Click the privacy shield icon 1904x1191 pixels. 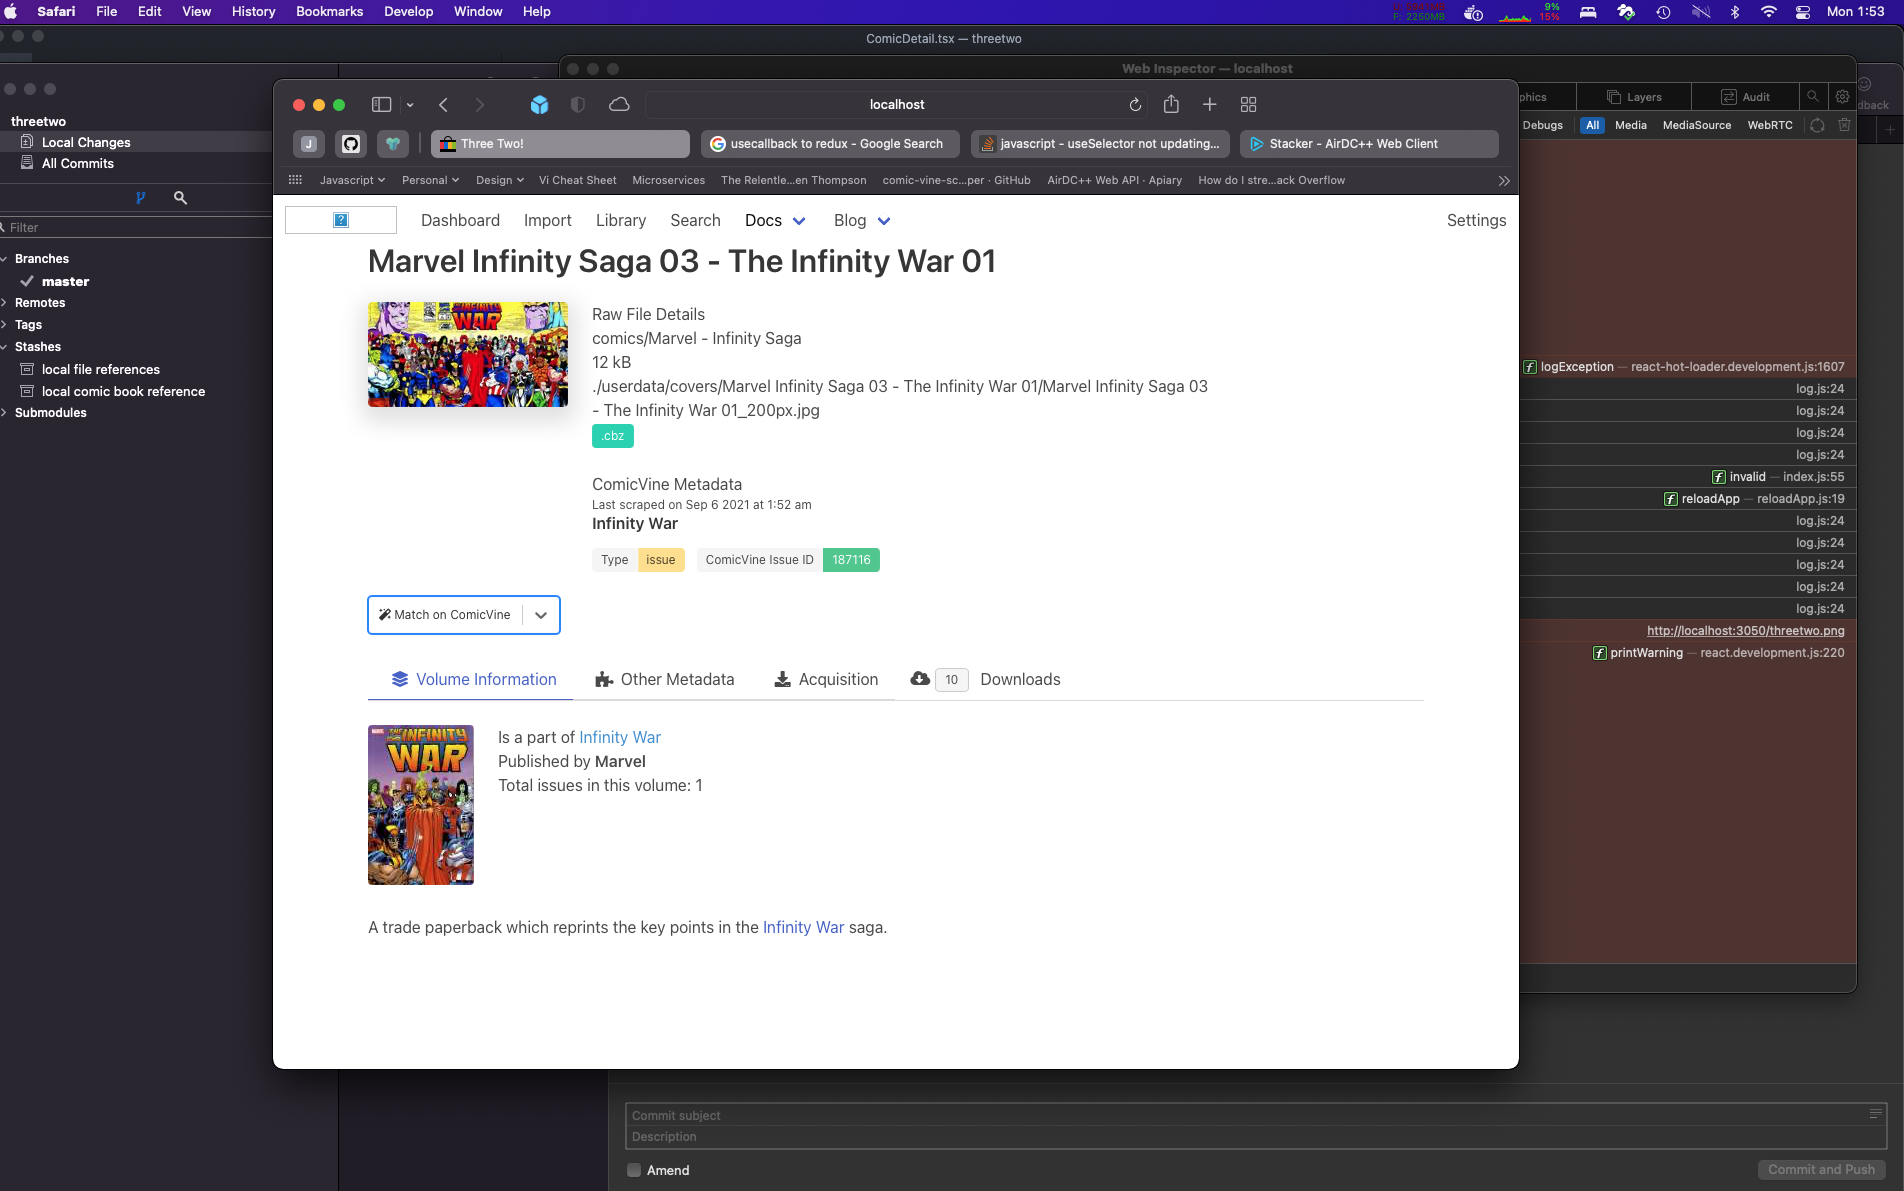[578, 105]
